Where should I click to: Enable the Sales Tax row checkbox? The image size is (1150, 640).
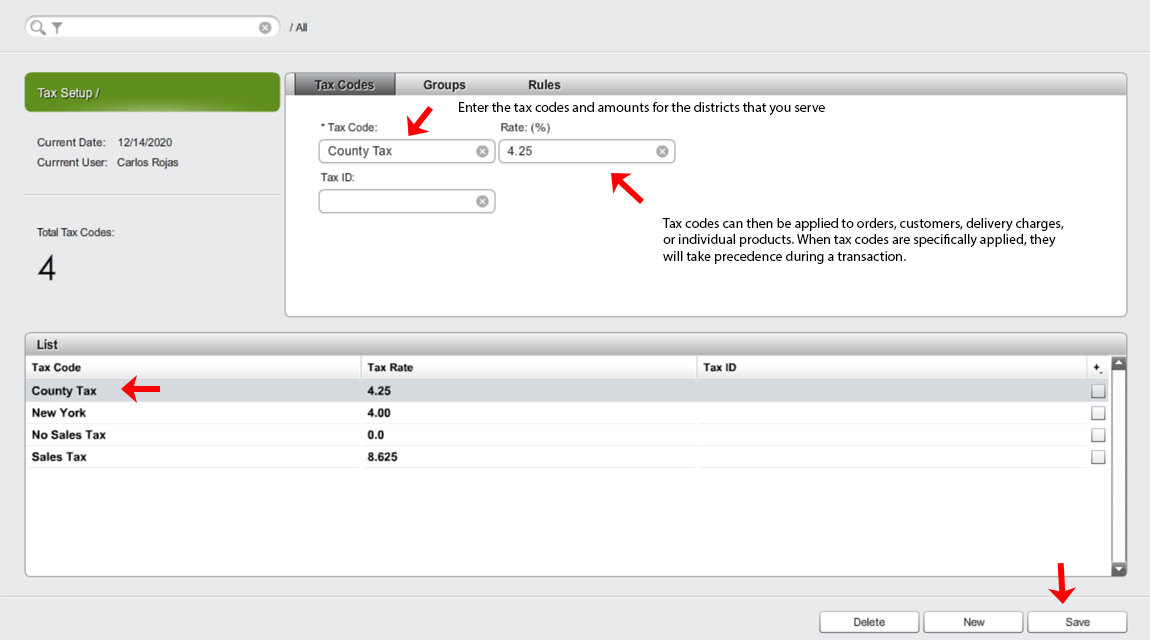(1098, 457)
